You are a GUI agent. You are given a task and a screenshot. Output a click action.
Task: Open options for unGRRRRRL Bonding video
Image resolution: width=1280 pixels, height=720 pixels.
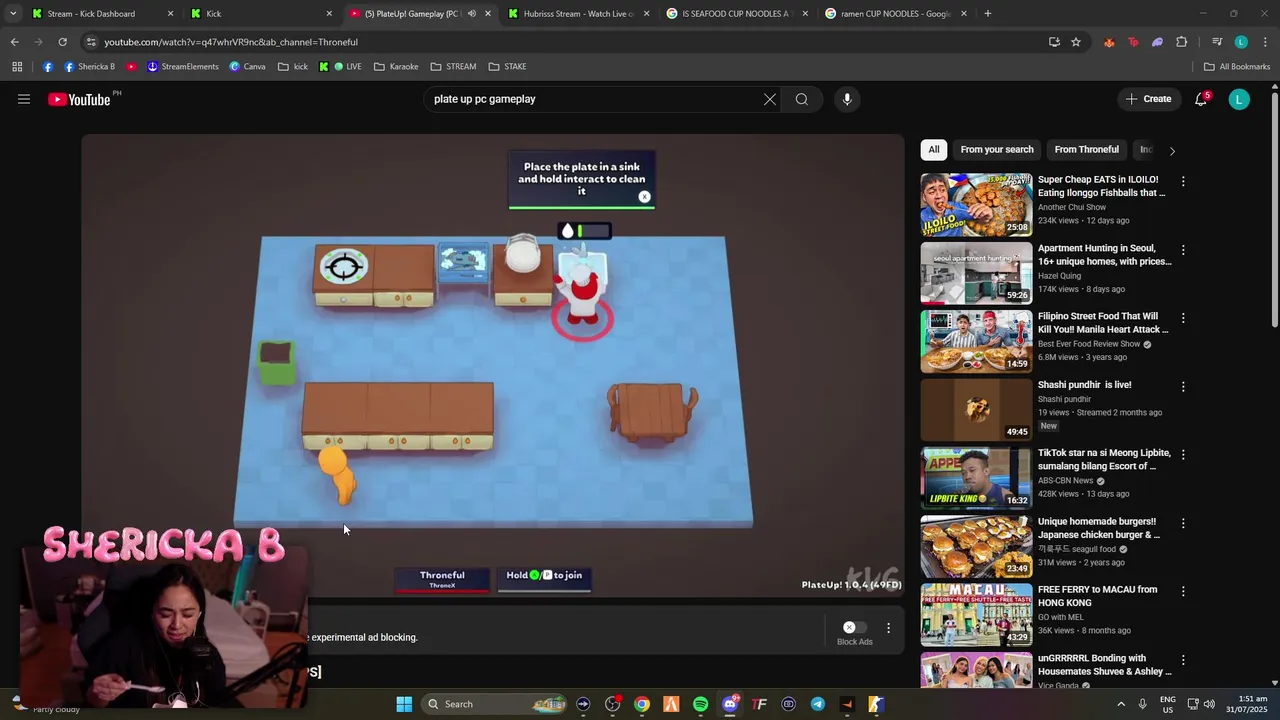tap(1183, 660)
